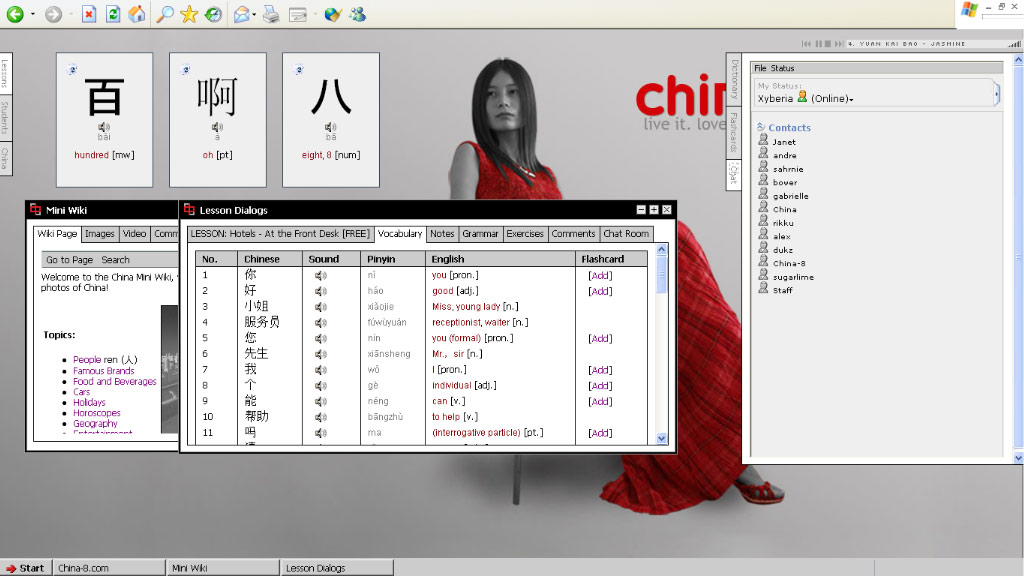Open the Back button history dropdown arrow

pos(32,14)
